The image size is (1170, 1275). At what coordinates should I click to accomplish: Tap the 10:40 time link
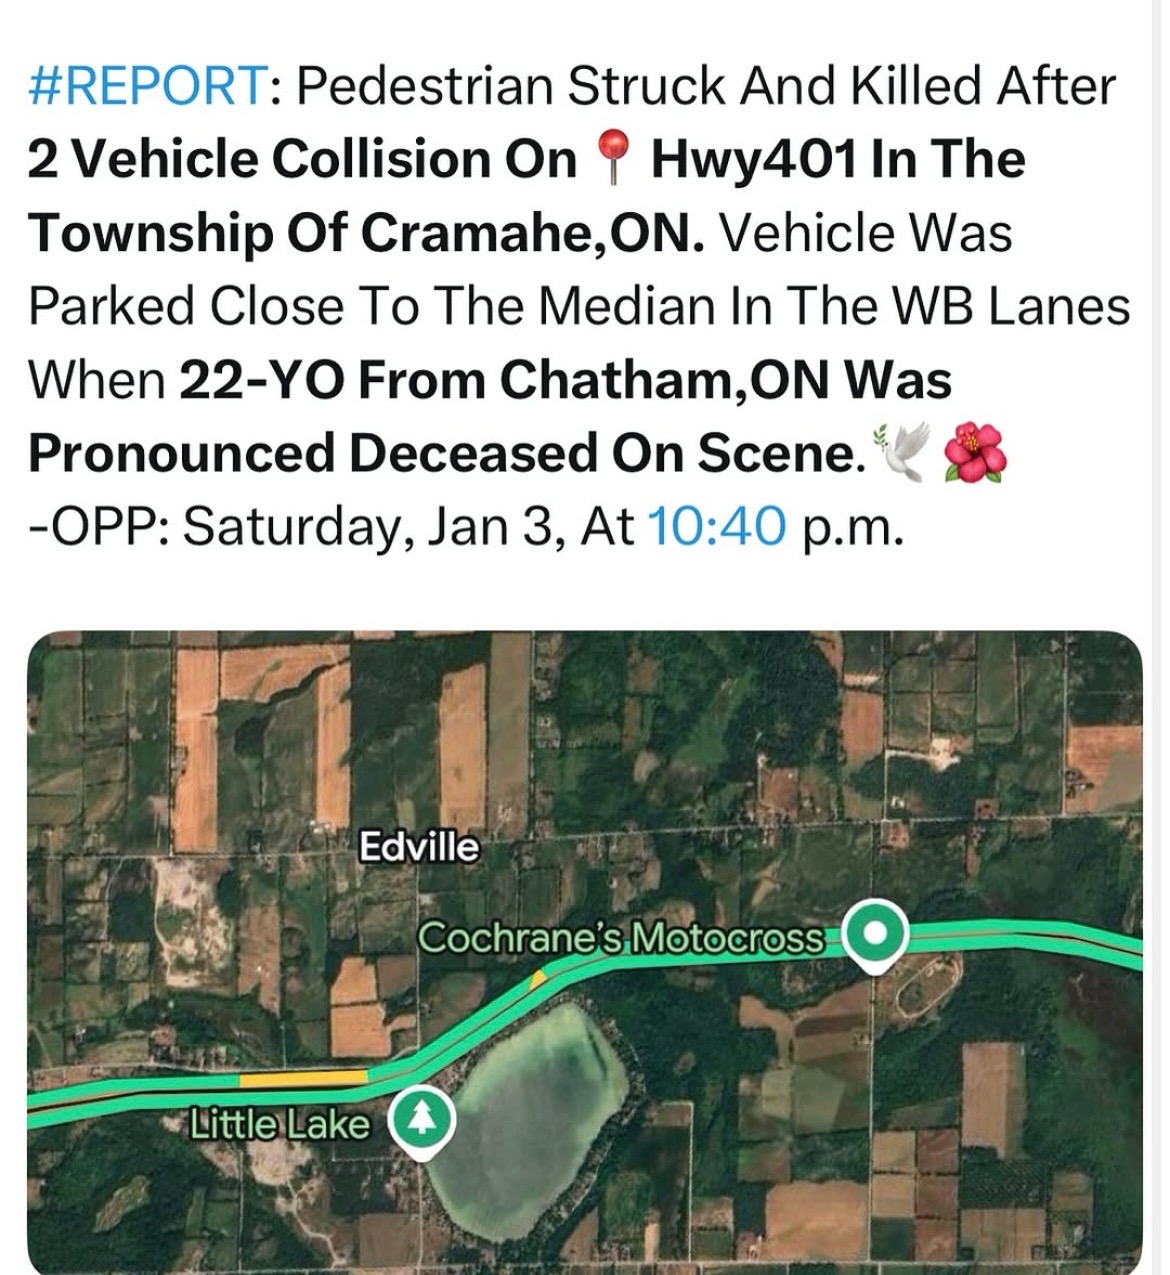coord(717,526)
